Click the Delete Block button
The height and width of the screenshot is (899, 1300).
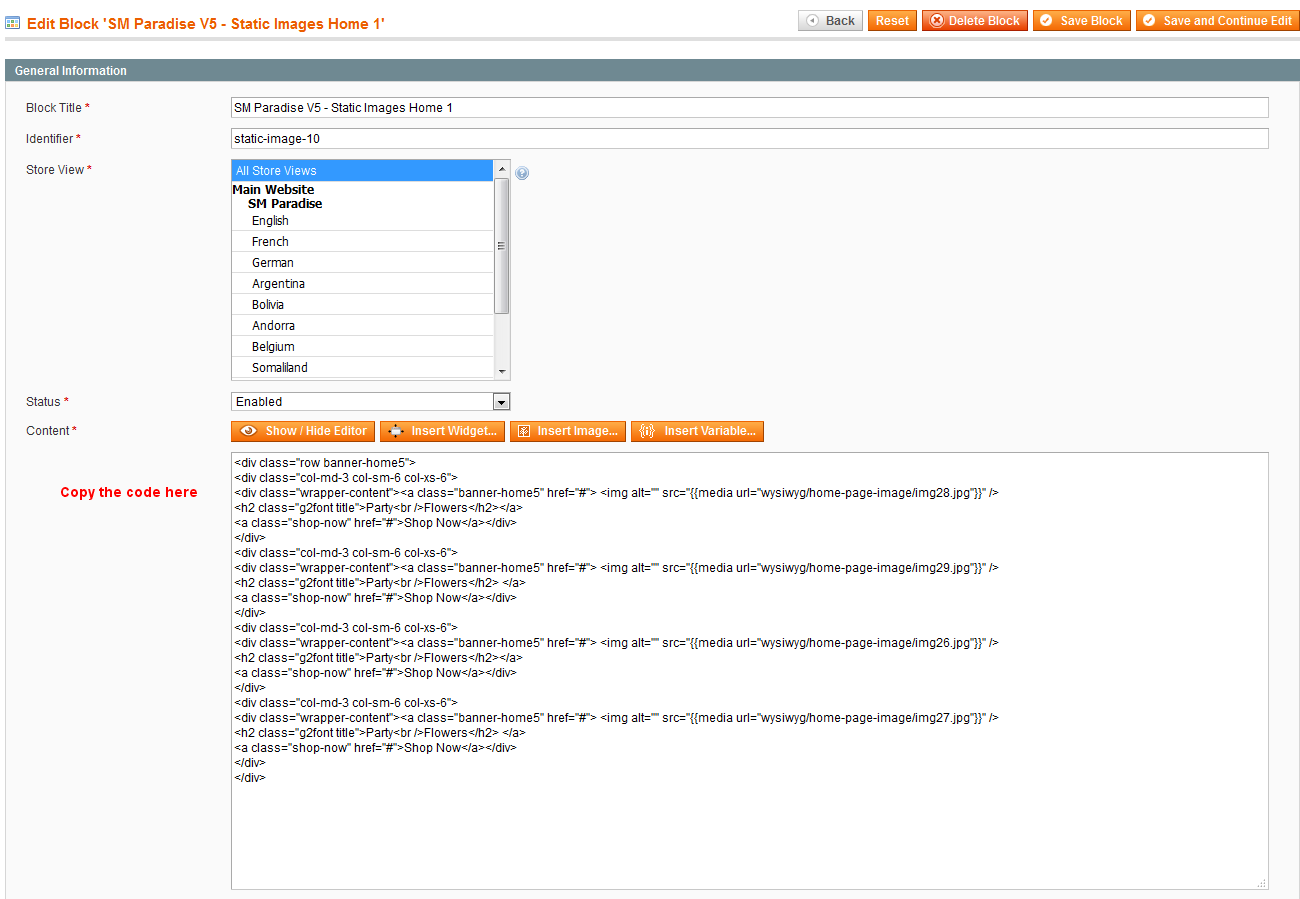974,21
